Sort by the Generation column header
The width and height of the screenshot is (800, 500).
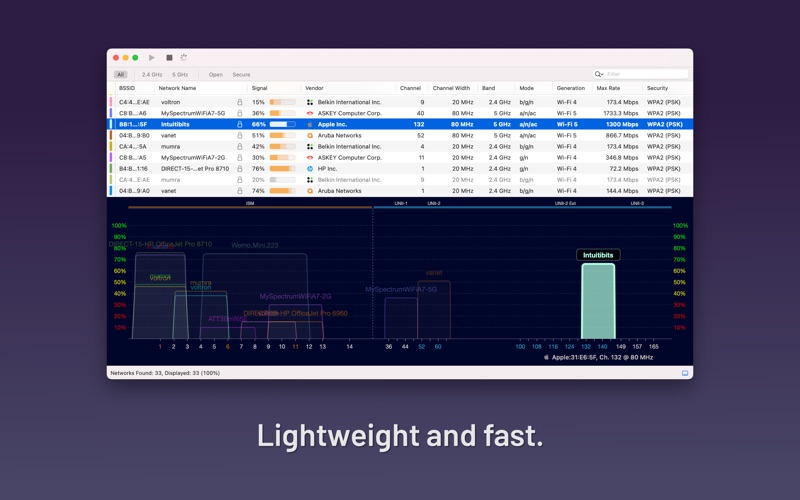click(x=571, y=88)
